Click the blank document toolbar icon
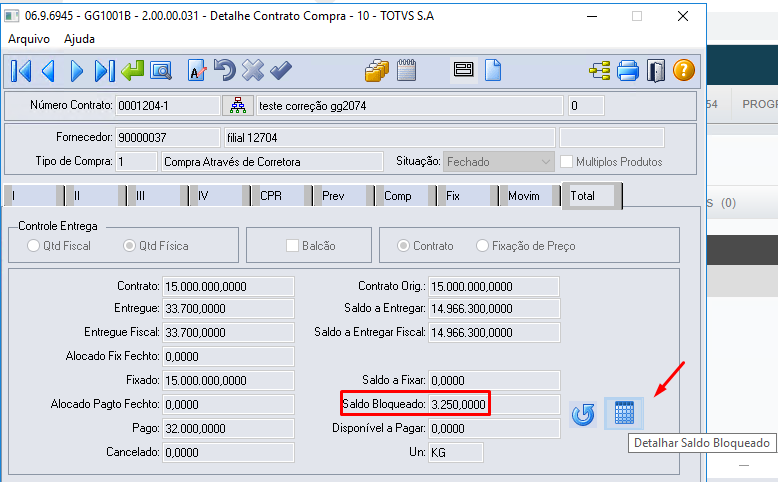Screen dimensions: 778x482 493,70
